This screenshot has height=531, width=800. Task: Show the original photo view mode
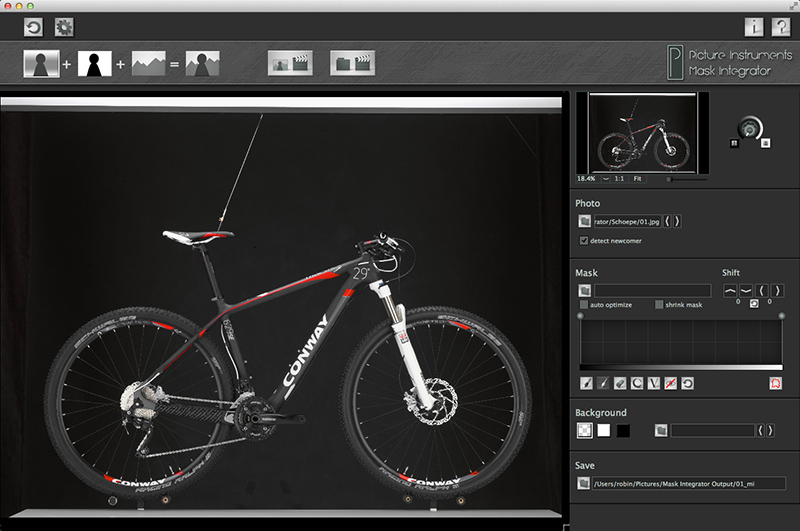pyautogui.click(x=41, y=64)
